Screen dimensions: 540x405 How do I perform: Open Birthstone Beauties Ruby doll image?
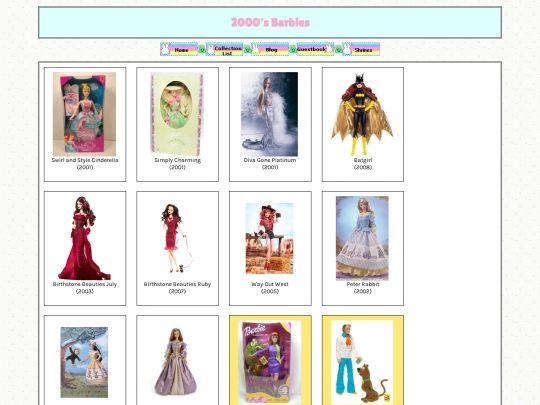click(177, 238)
